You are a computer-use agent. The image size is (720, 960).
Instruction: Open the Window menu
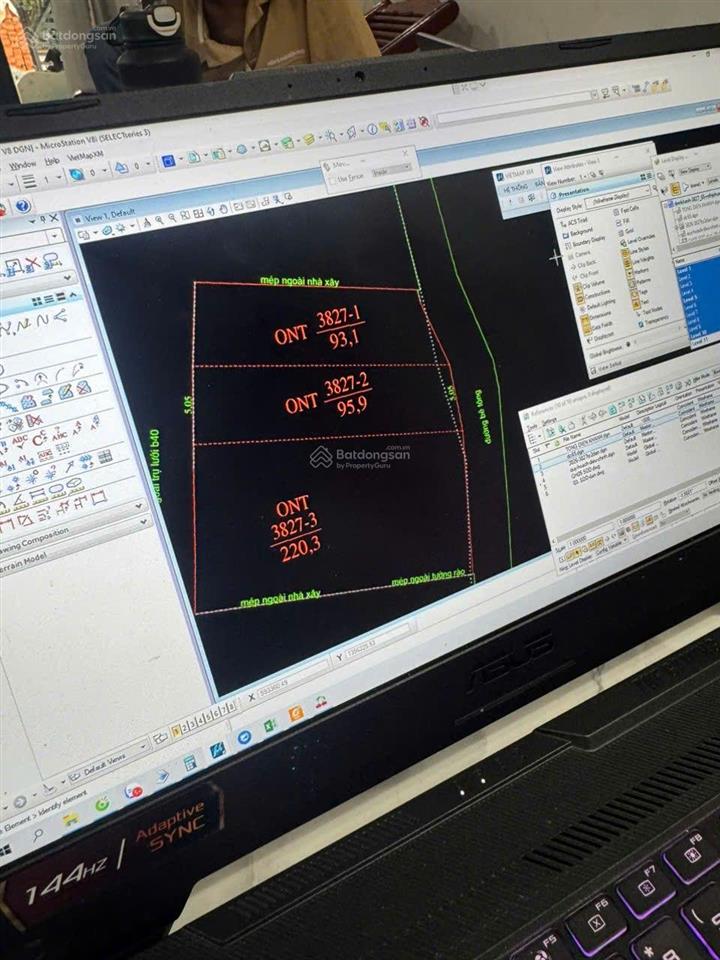(23, 165)
